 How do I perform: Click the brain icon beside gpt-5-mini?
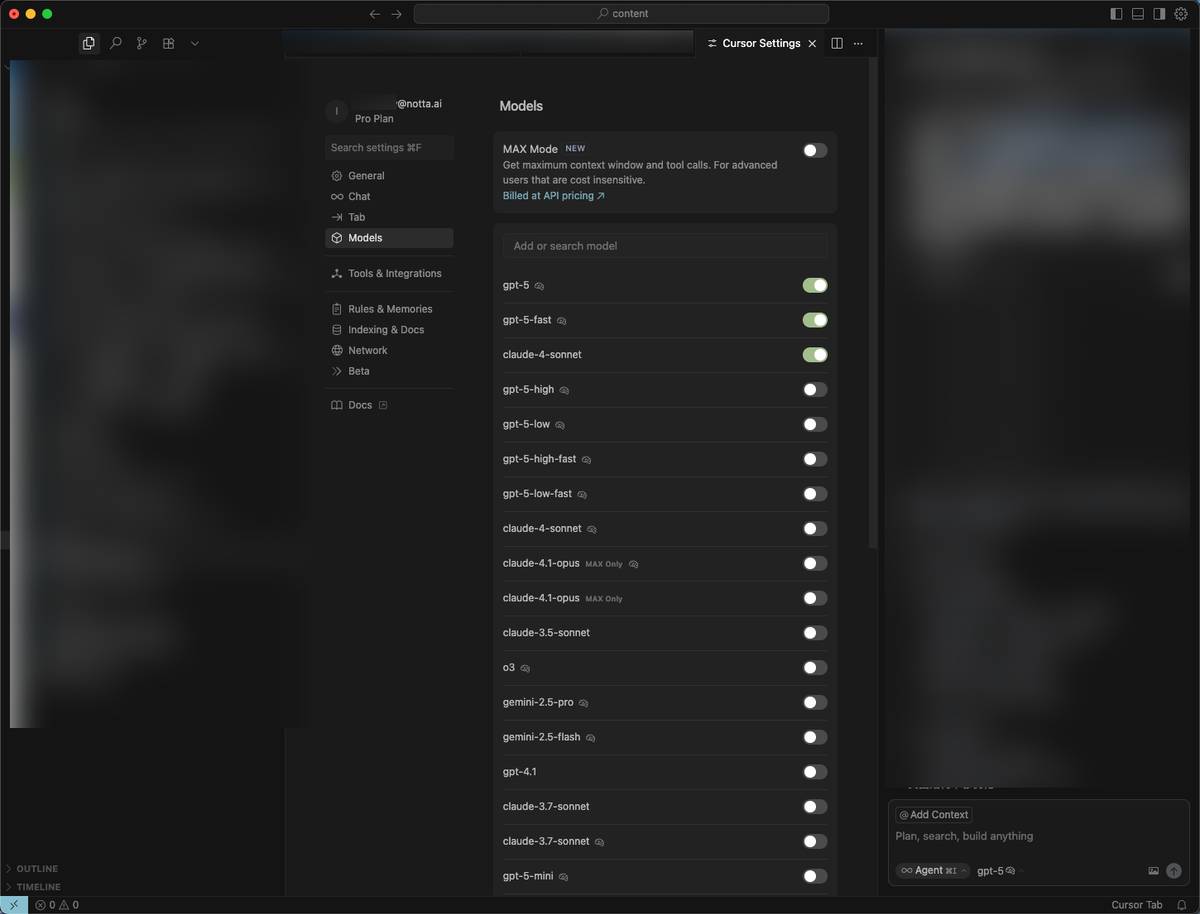[x=564, y=877]
